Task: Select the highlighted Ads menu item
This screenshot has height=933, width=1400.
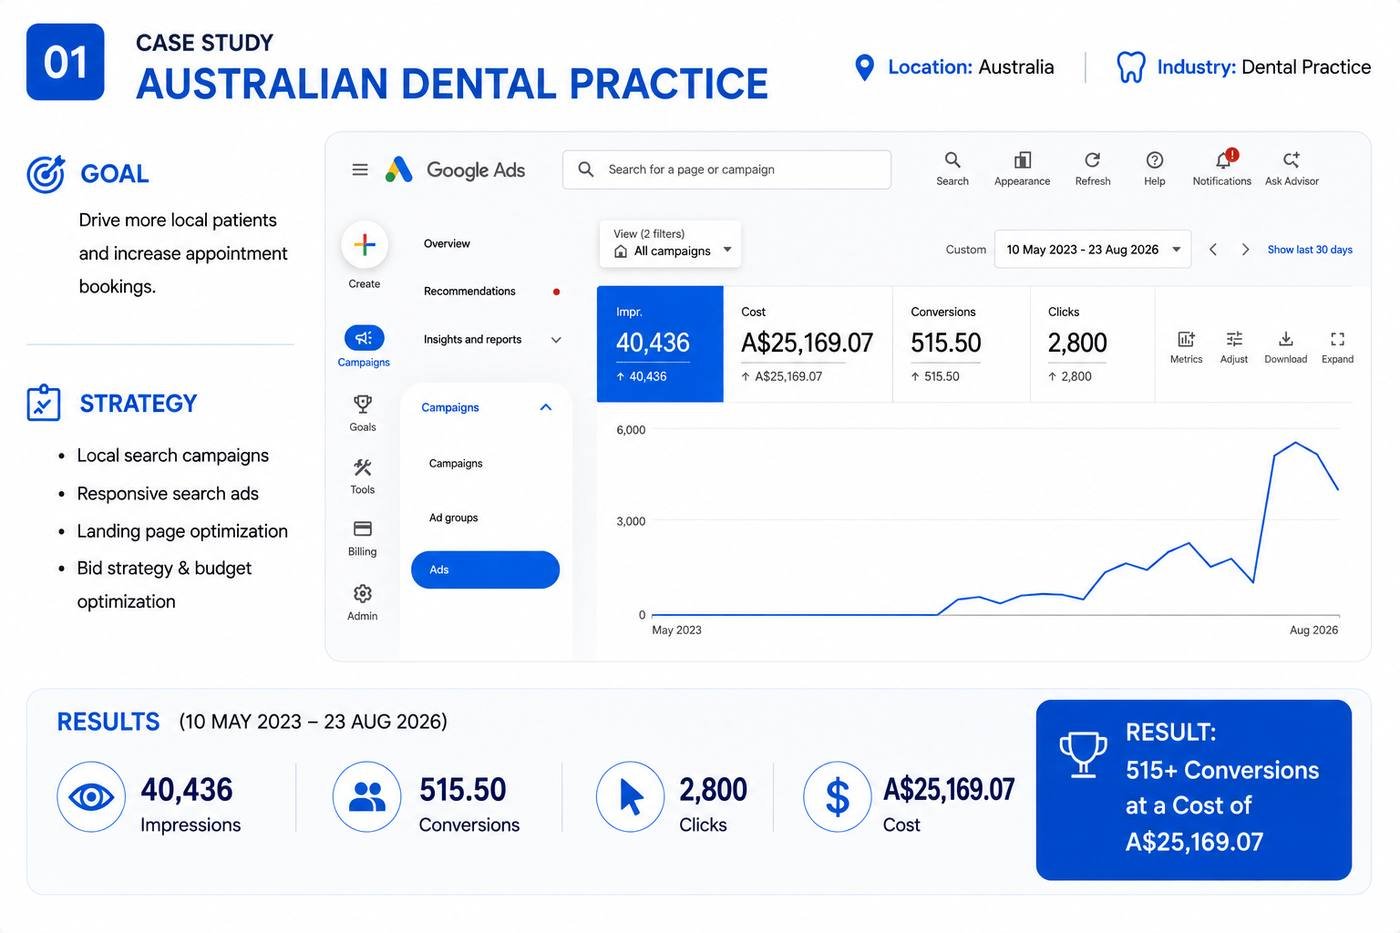Action: tap(485, 570)
